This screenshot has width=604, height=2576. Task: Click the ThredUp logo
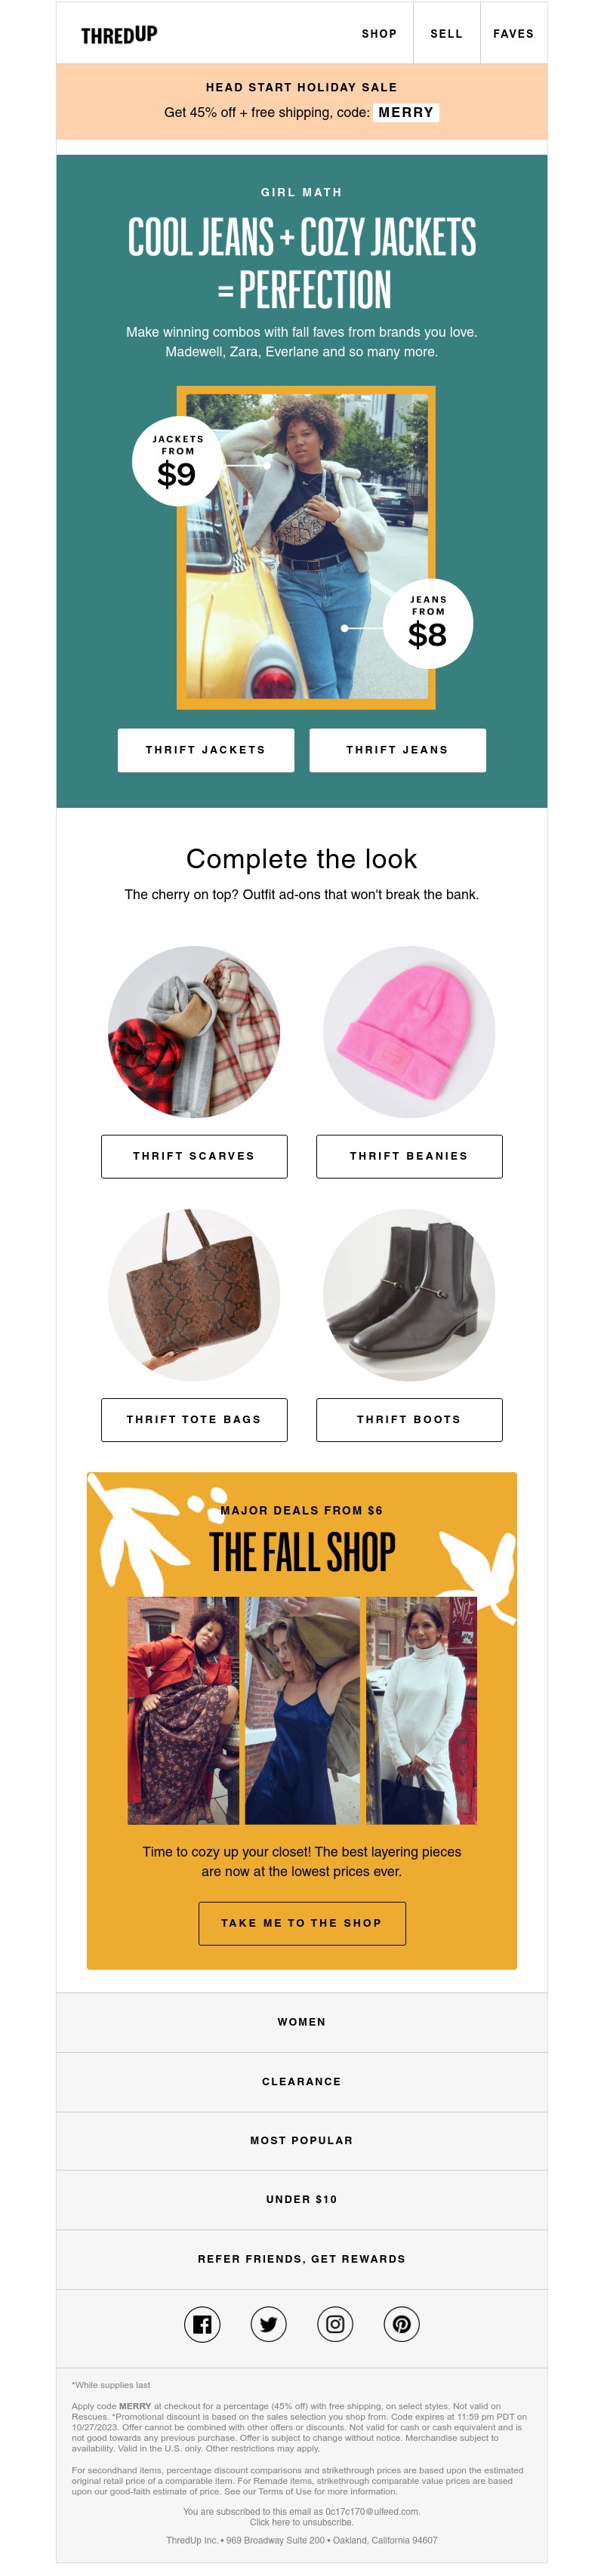click(119, 34)
